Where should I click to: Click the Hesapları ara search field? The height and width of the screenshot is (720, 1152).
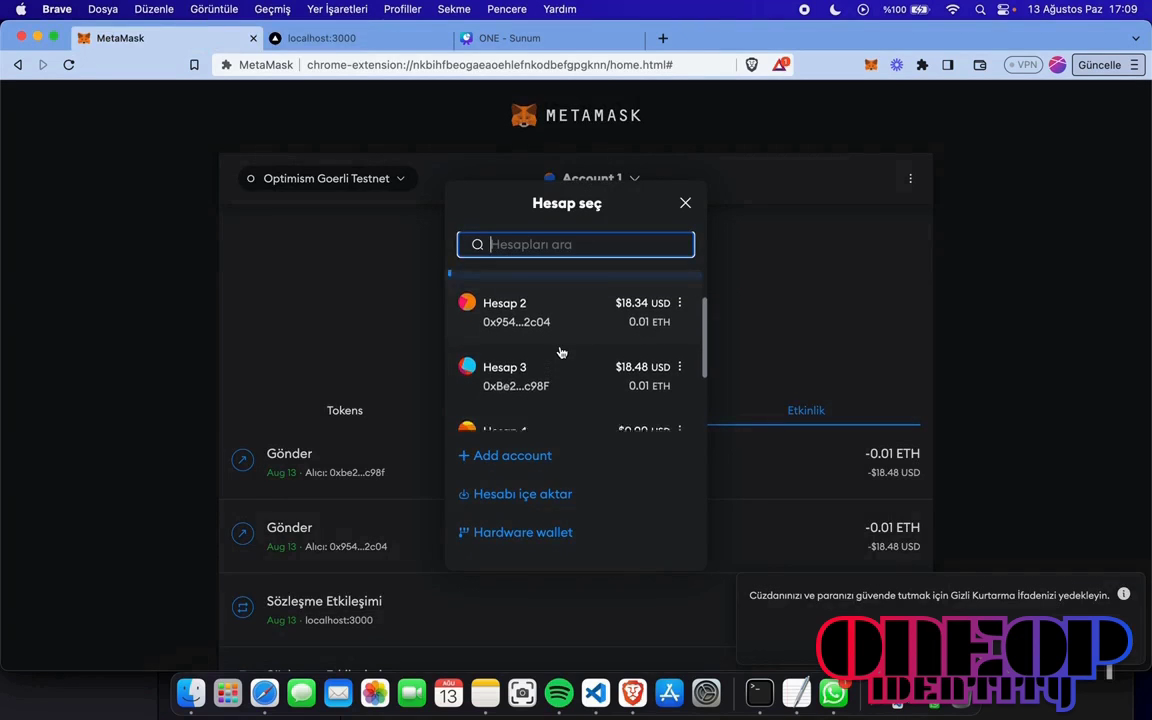(576, 245)
